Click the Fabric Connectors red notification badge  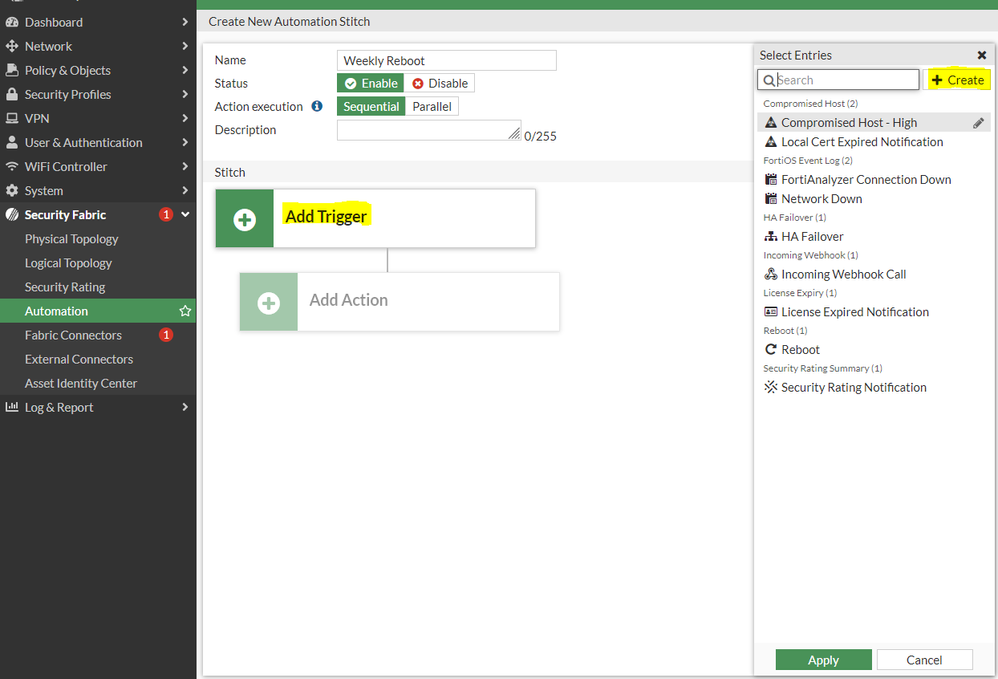[x=166, y=335]
